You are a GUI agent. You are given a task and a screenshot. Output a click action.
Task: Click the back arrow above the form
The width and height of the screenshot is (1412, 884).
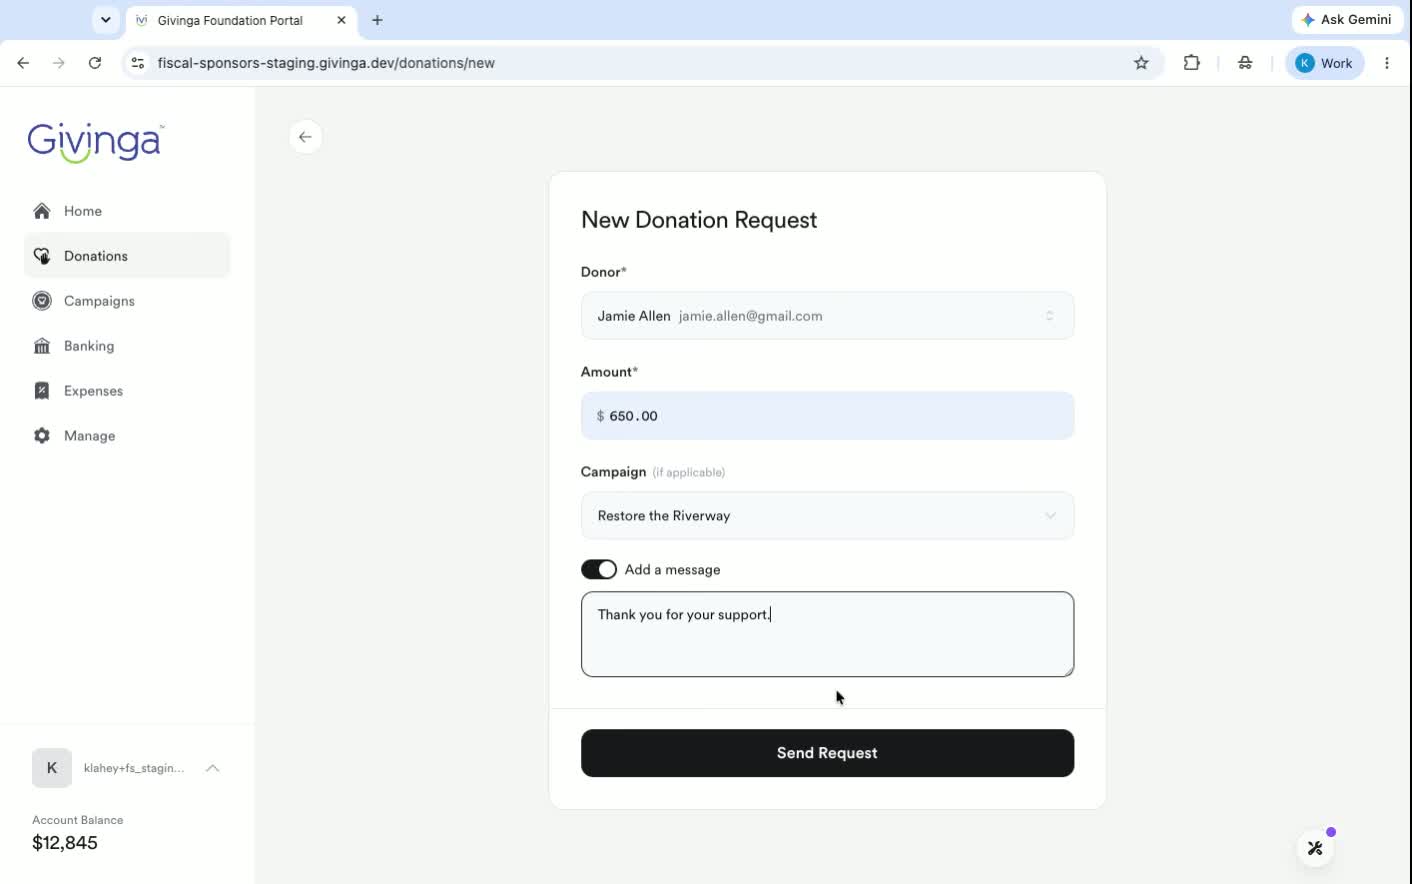(x=306, y=137)
